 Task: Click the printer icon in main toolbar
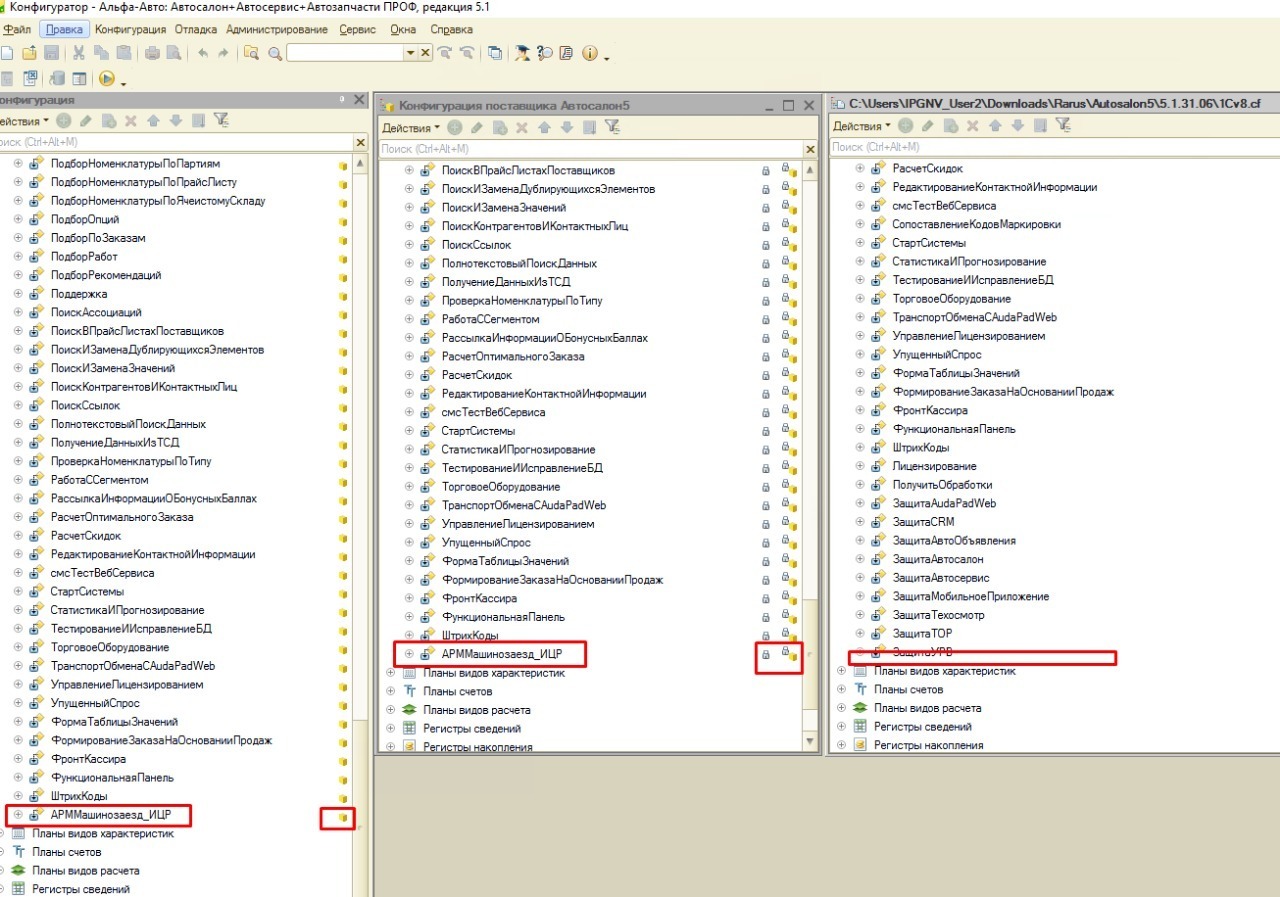pyautogui.click(x=153, y=53)
